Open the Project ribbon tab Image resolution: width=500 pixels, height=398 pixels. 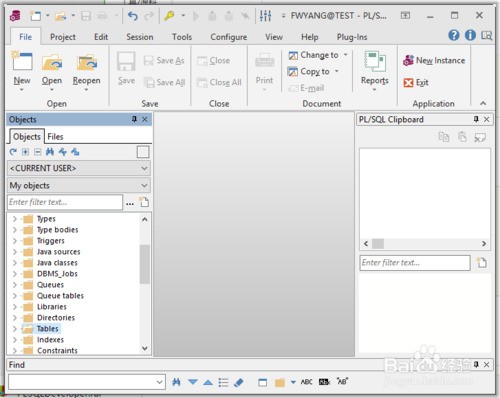[x=63, y=37]
